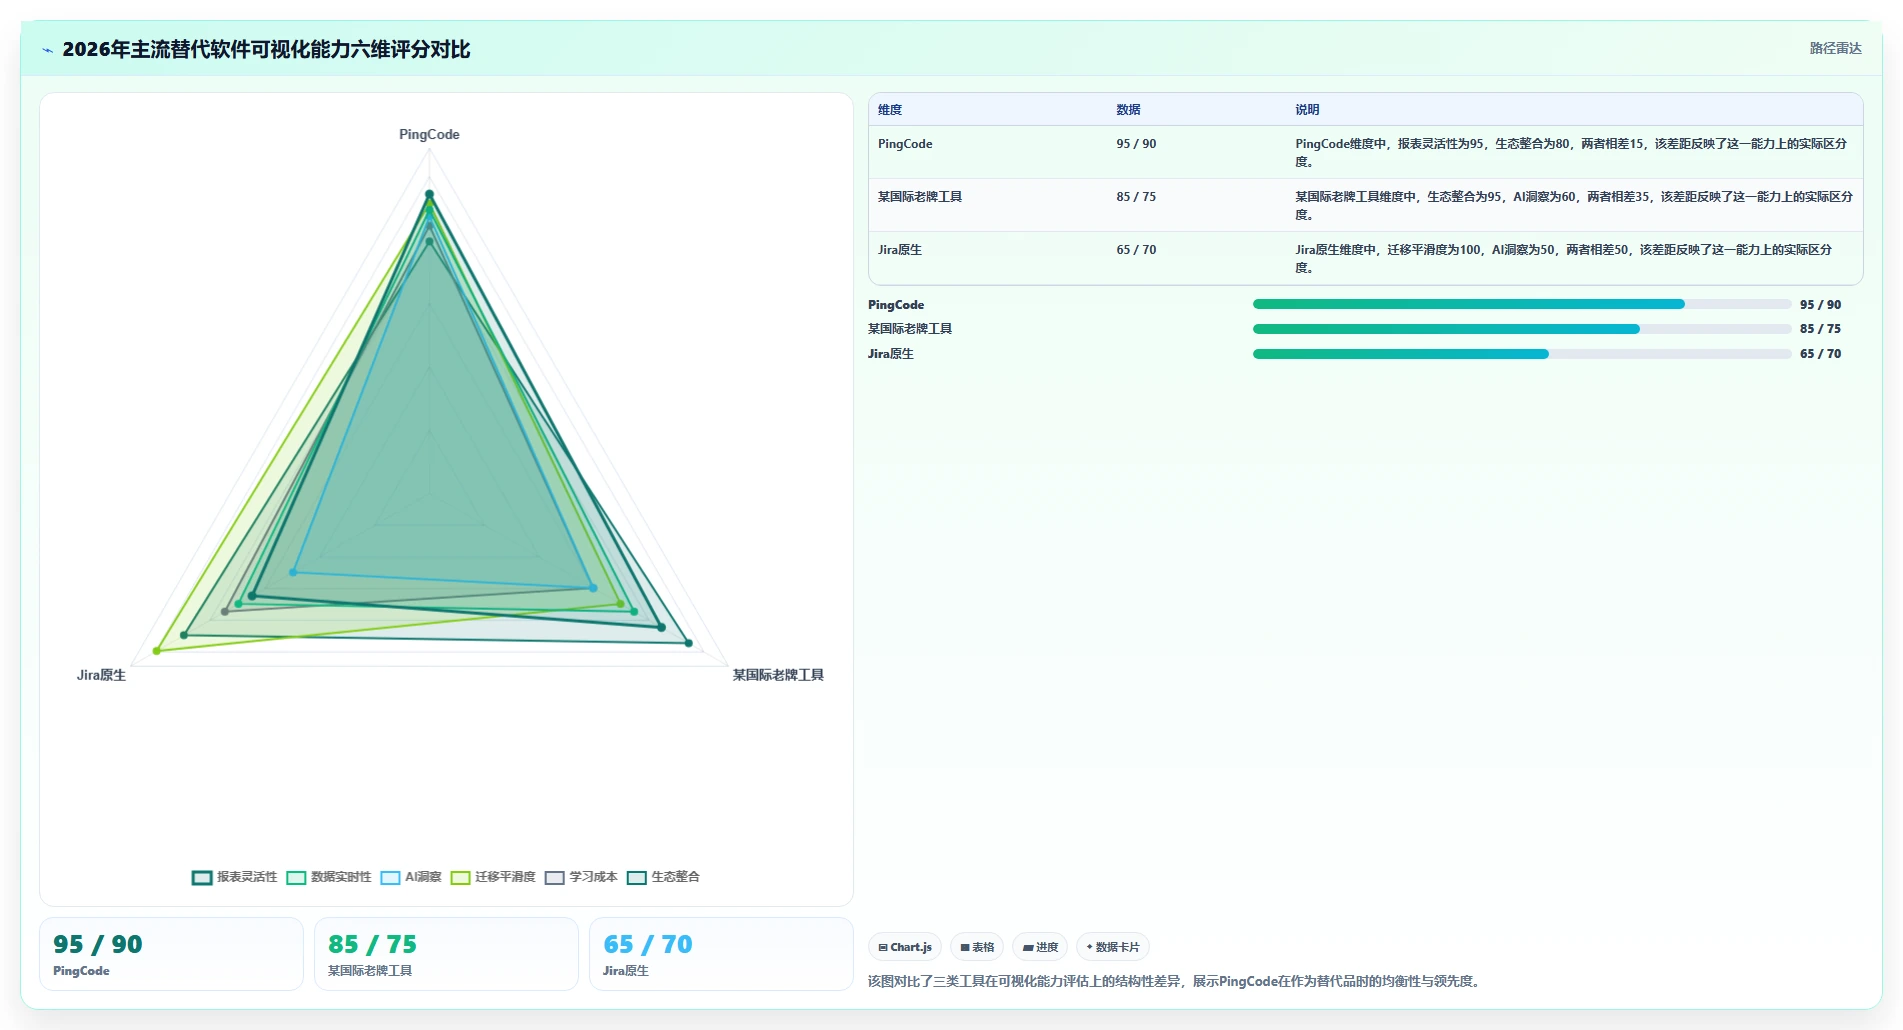This screenshot has height=1030, width=1903.
Task: Open the 65 / 70 Jira原生 data card
Action: click(721, 954)
